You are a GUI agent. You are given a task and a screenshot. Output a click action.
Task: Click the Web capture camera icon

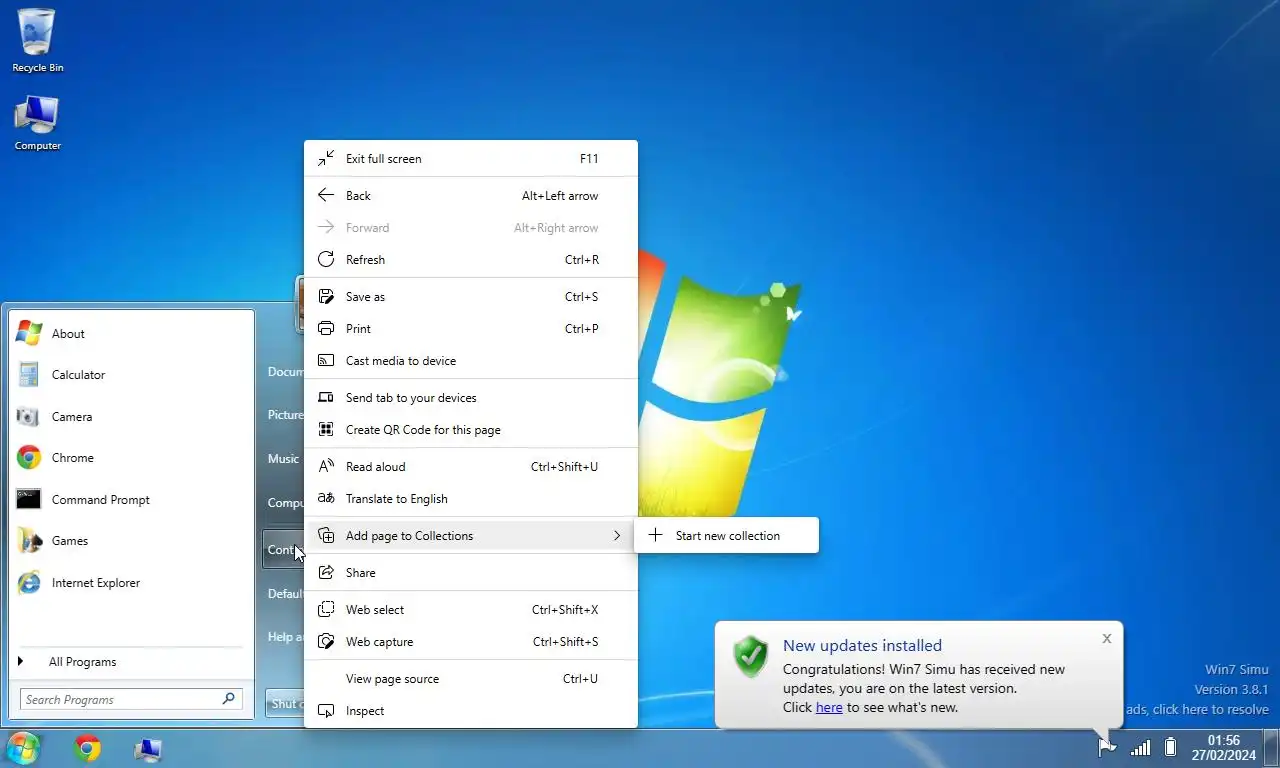coord(326,642)
